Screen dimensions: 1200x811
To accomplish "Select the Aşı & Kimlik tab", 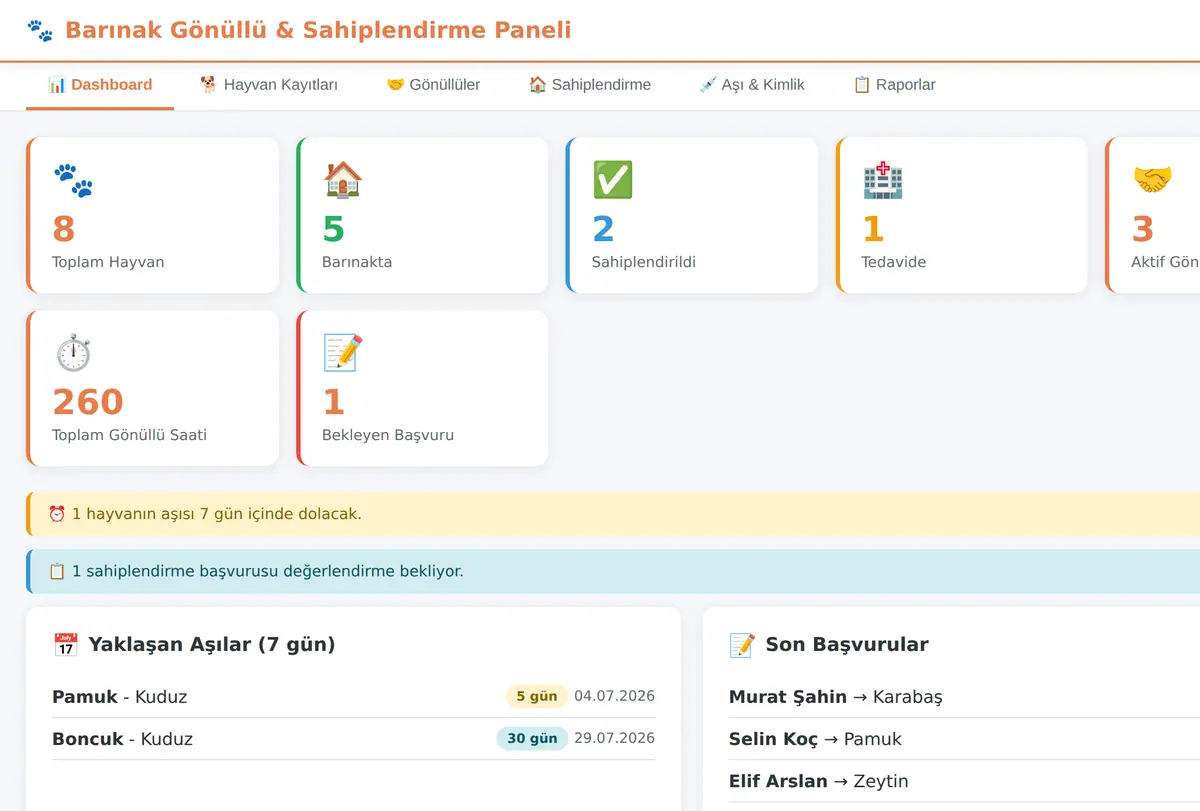I will [x=752, y=85].
